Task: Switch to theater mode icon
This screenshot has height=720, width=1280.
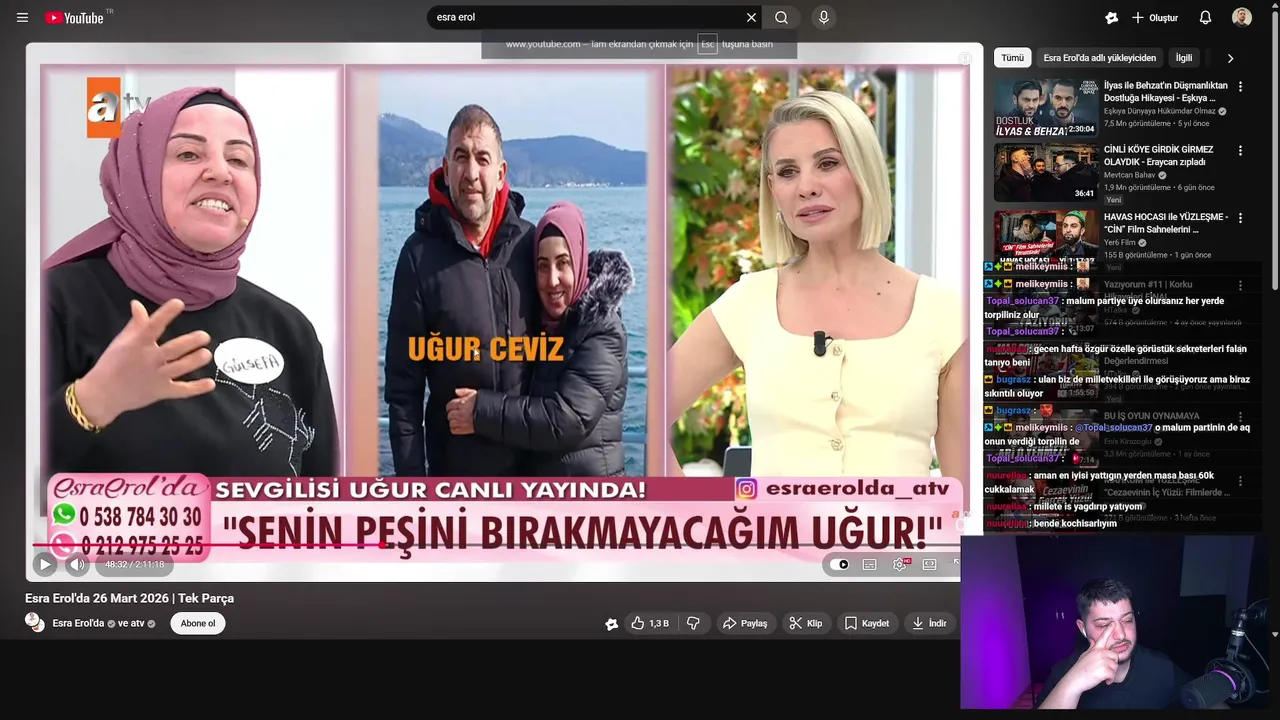Action: (x=930, y=564)
